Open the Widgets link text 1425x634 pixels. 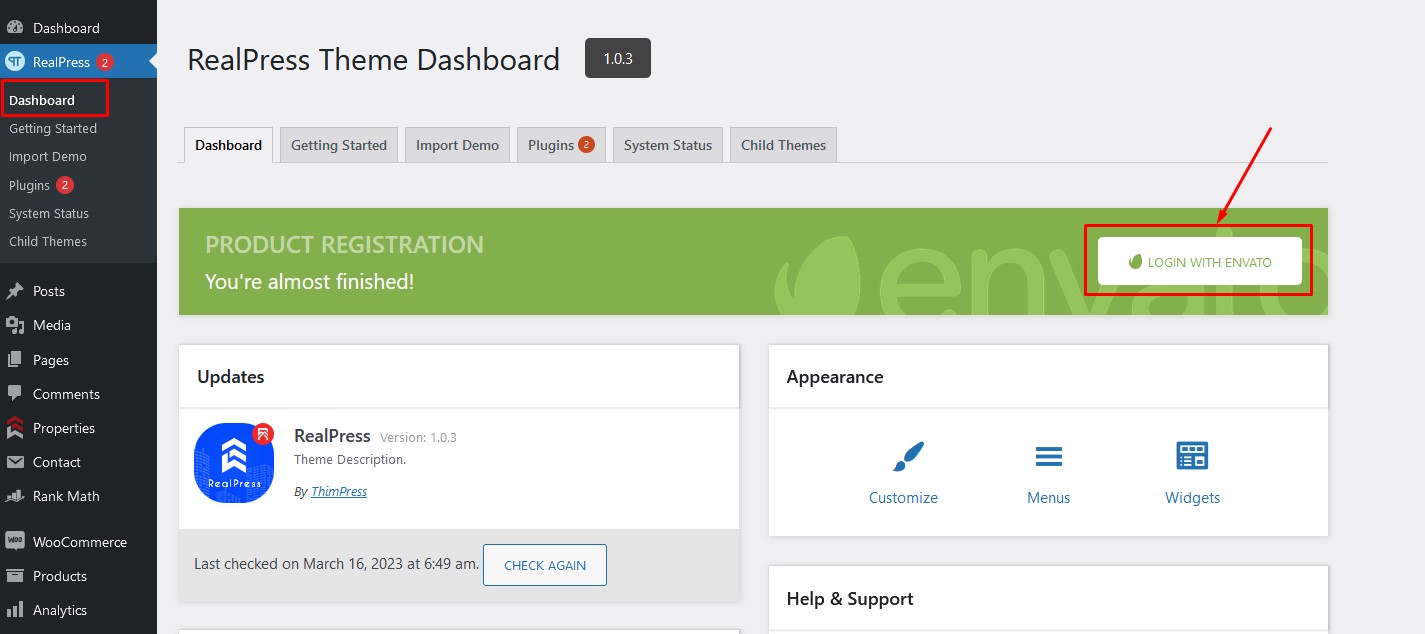click(x=1192, y=498)
